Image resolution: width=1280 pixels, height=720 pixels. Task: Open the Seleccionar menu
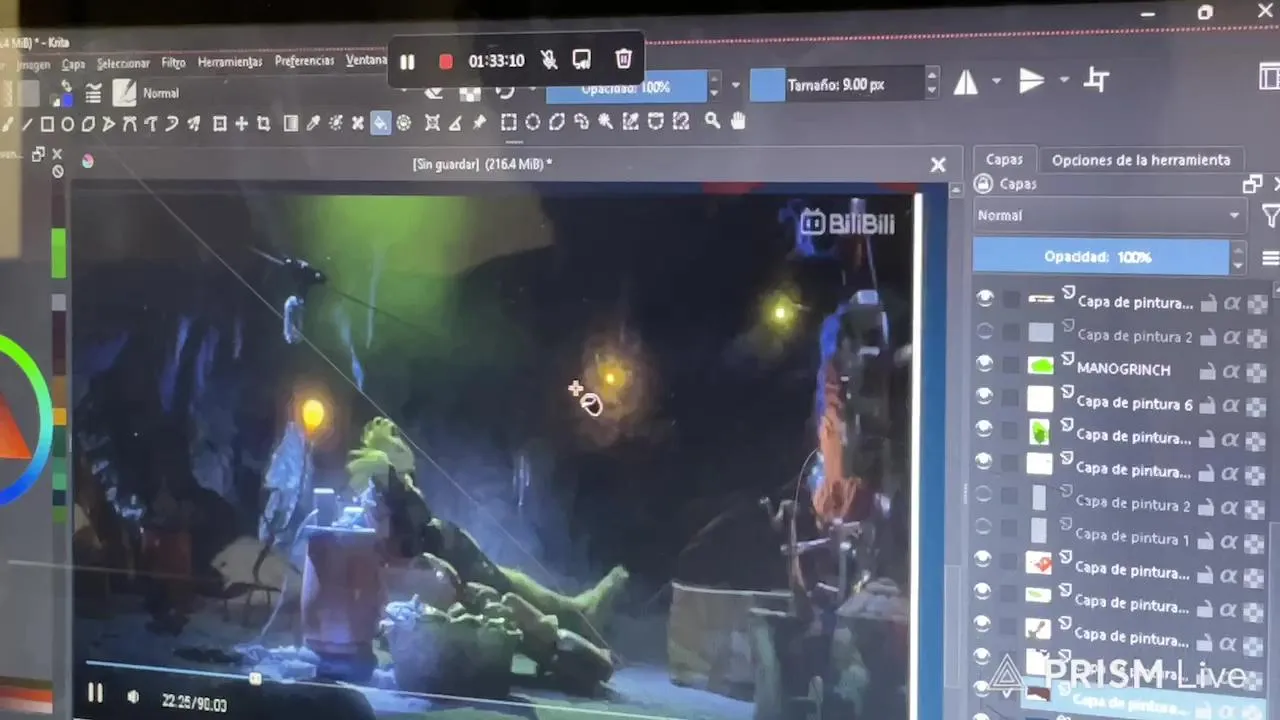coord(123,64)
